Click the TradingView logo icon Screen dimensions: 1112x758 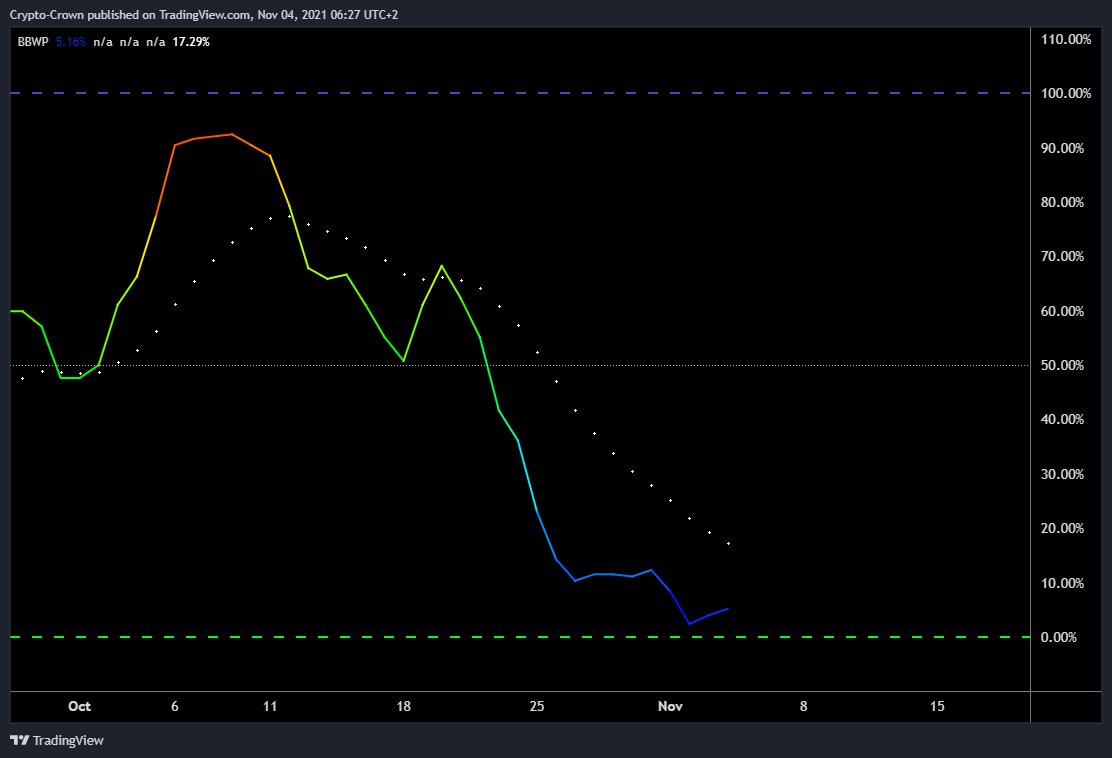(20, 740)
